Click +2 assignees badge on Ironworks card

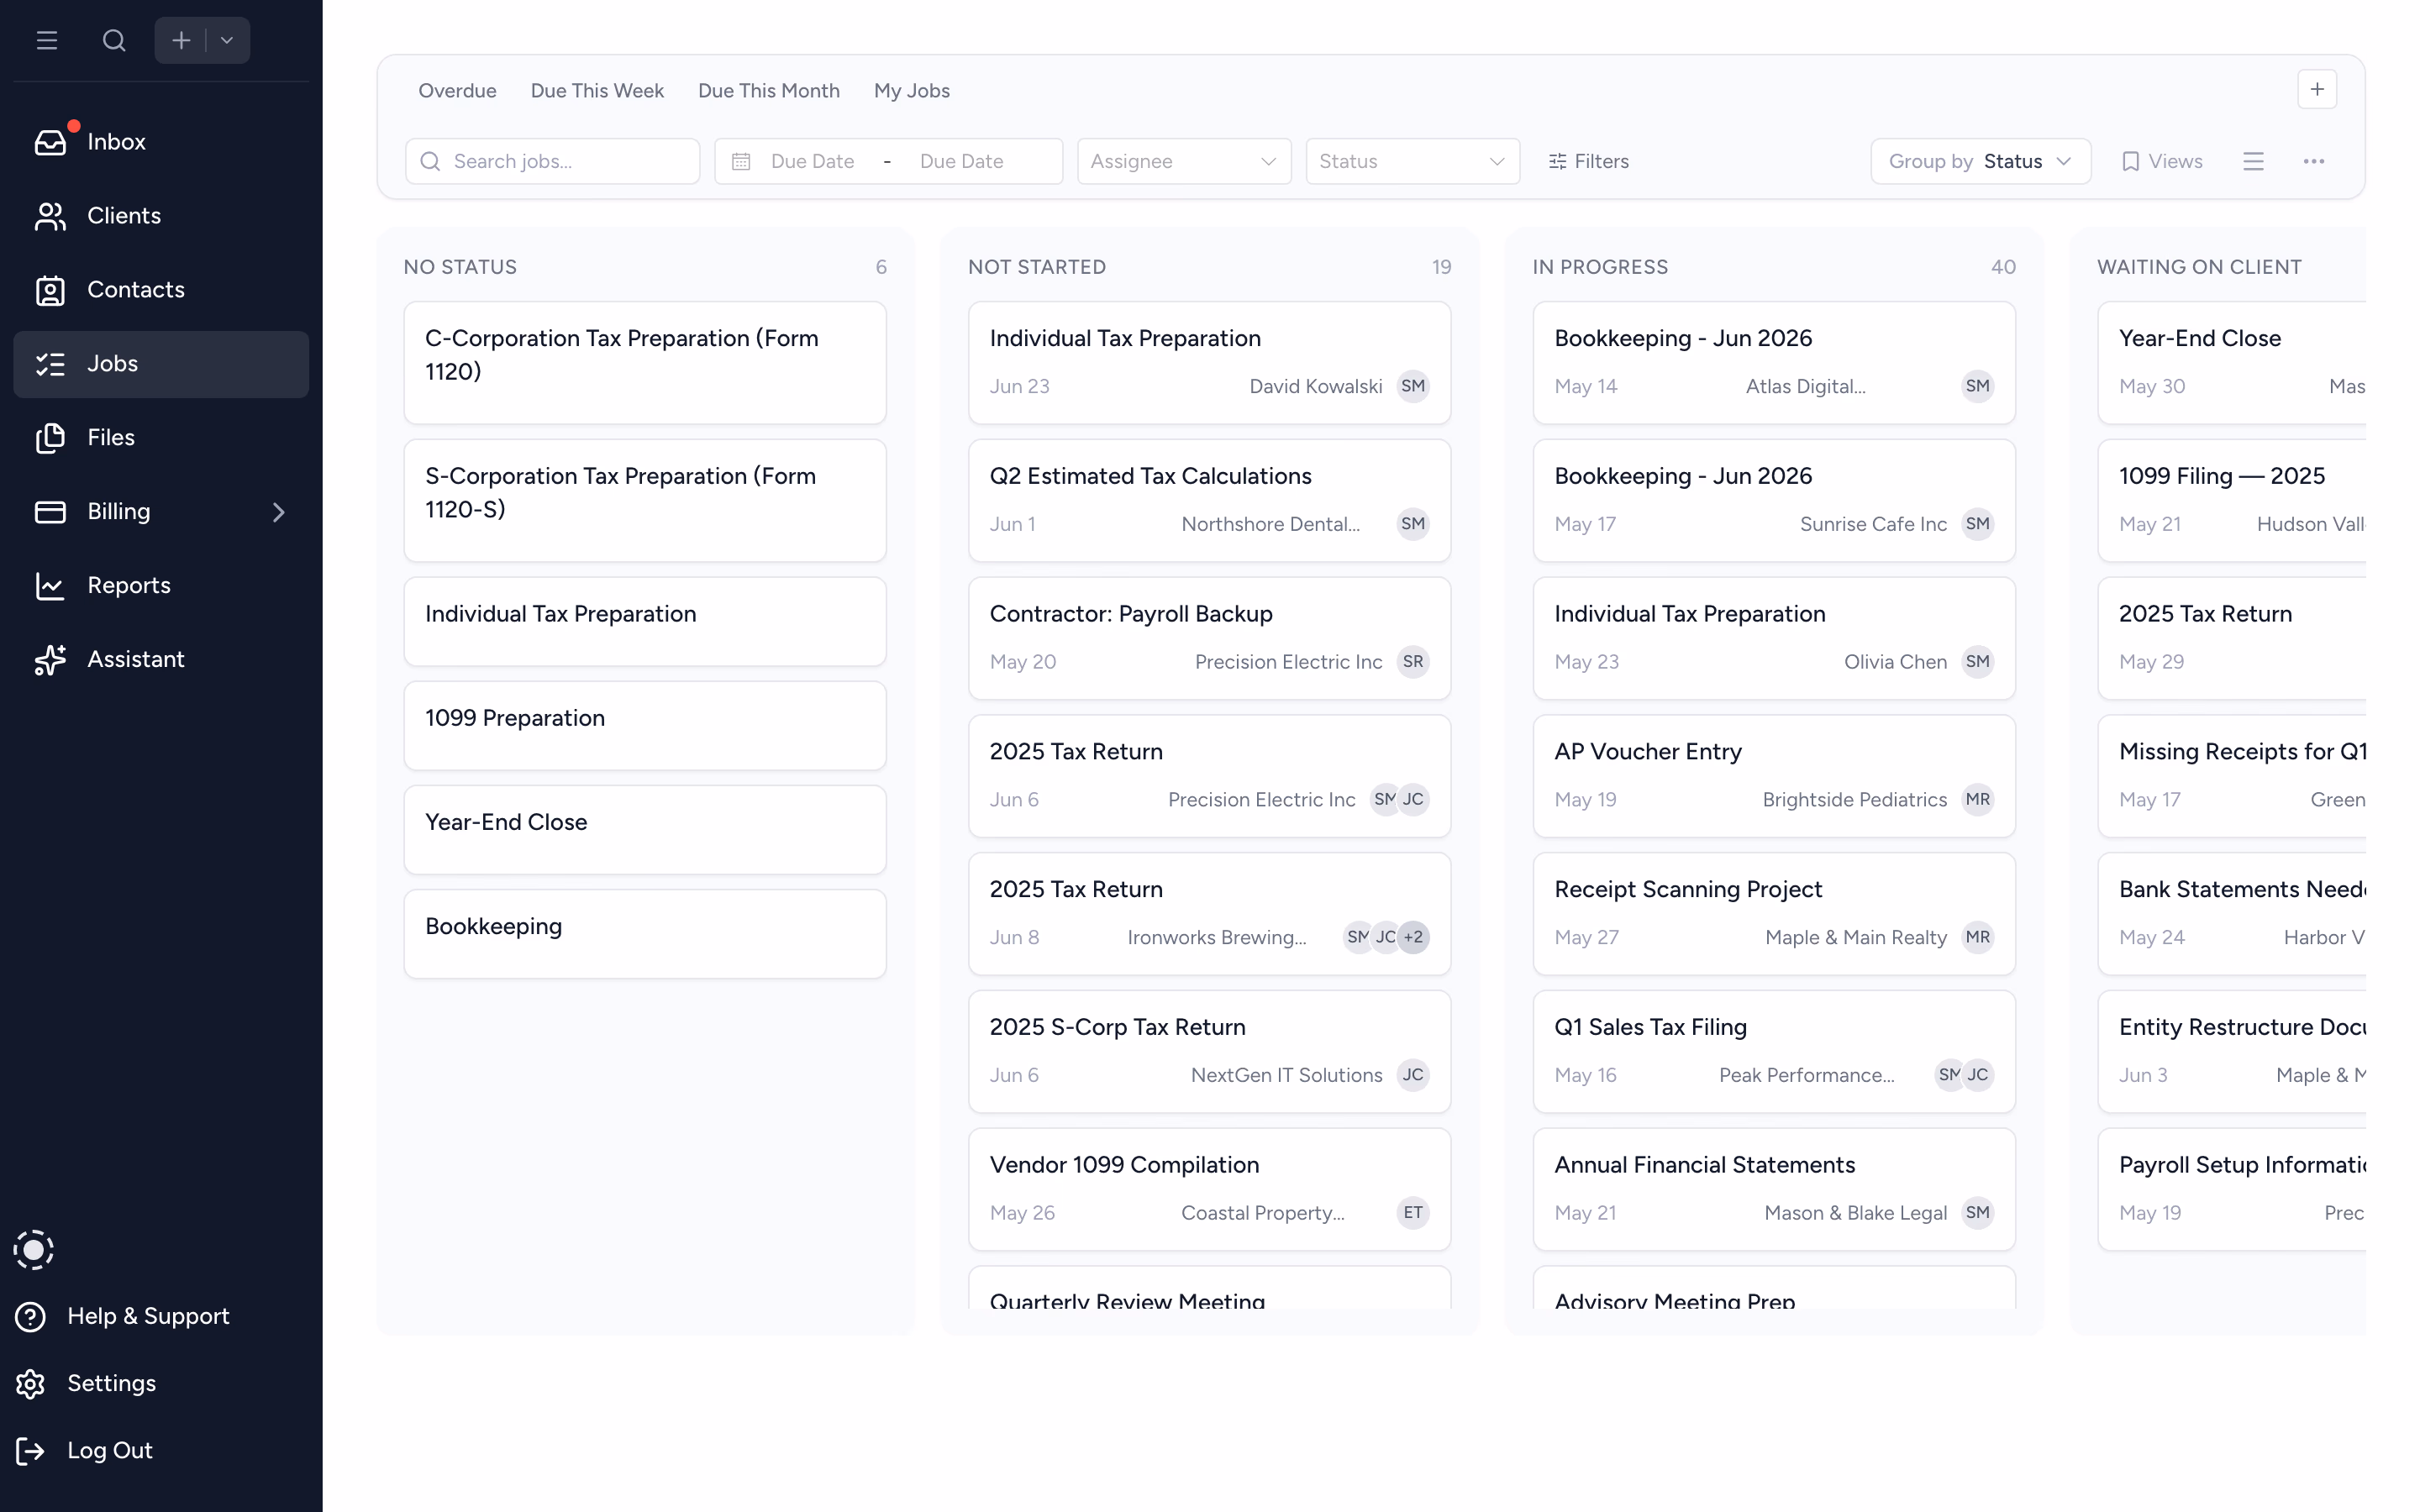pyautogui.click(x=1412, y=938)
